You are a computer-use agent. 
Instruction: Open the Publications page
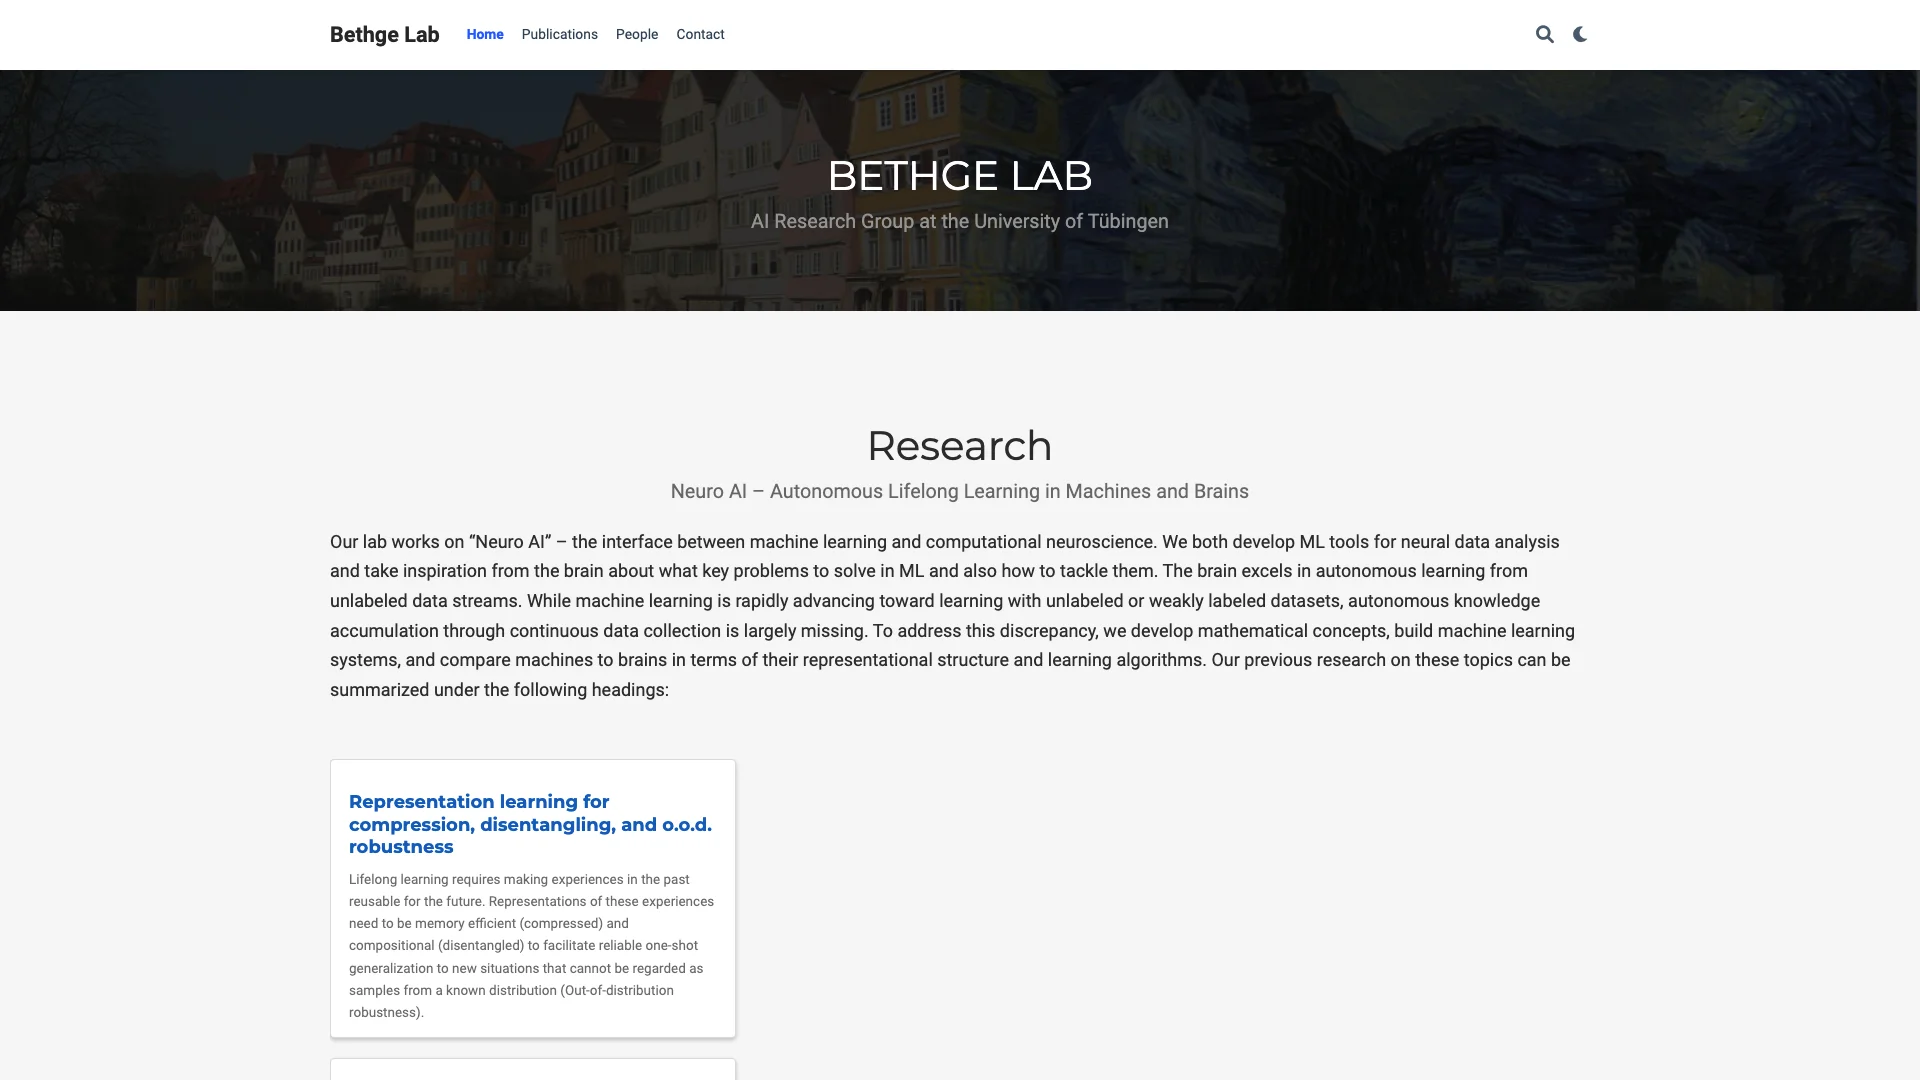click(559, 34)
